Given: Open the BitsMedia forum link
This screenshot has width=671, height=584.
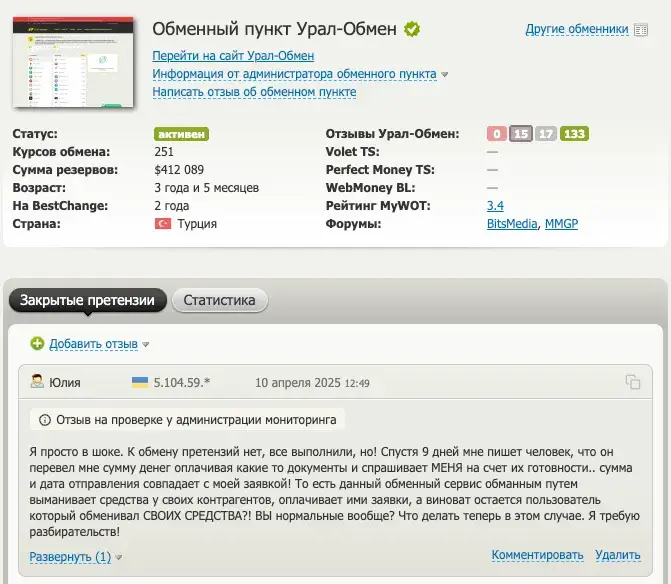Looking at the screenshot, I should pyautogui.click(x=512, y=224).
